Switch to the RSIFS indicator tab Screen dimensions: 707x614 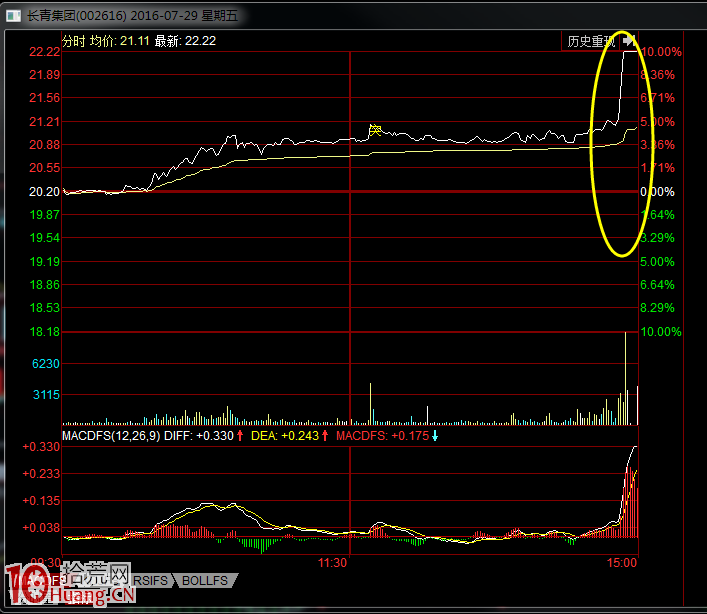tap(151, 580)
